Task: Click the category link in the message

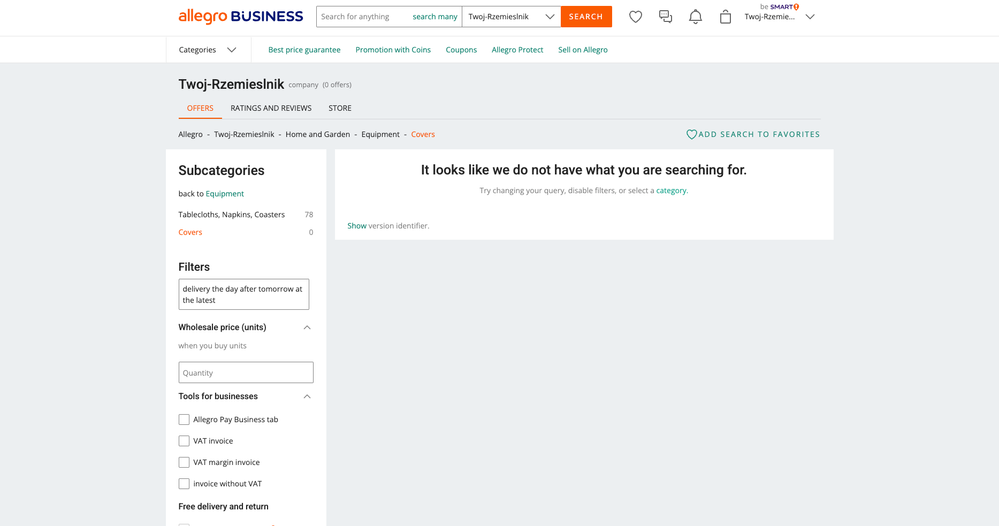Action: coord(671,190)
